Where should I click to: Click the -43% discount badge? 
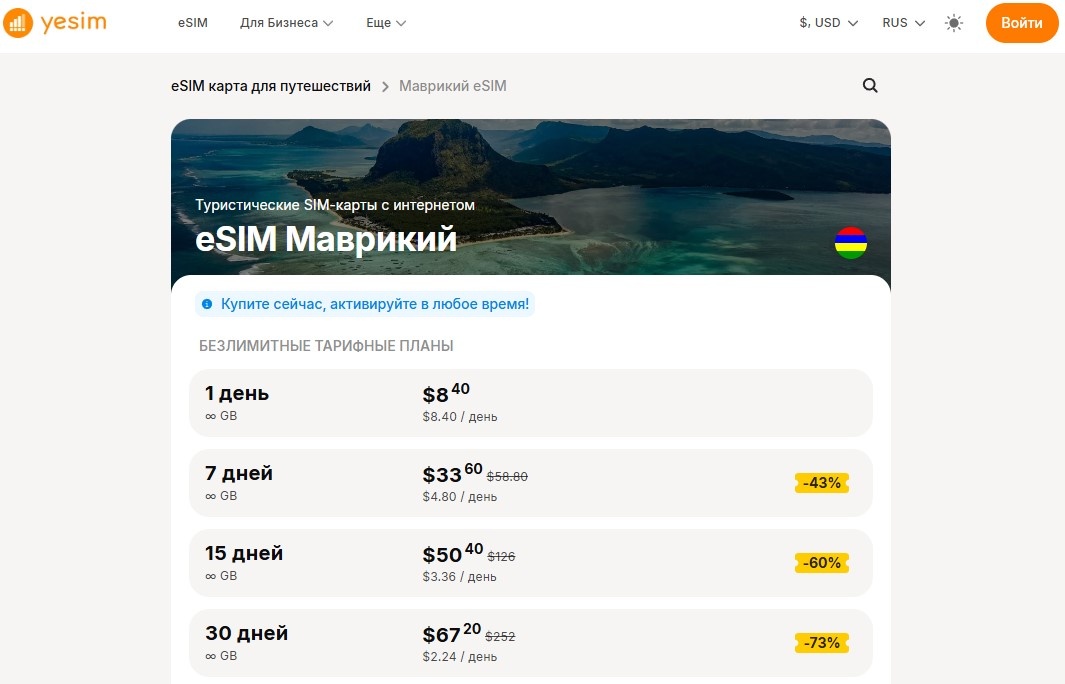(821, 483)
